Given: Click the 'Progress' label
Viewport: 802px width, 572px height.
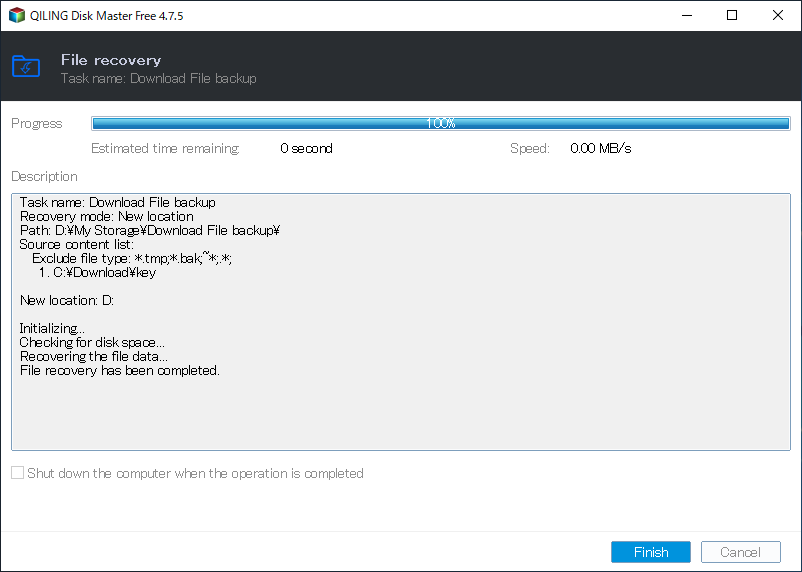Looking at the screenshot, I should pyautogui.click(x=37, y=123).
